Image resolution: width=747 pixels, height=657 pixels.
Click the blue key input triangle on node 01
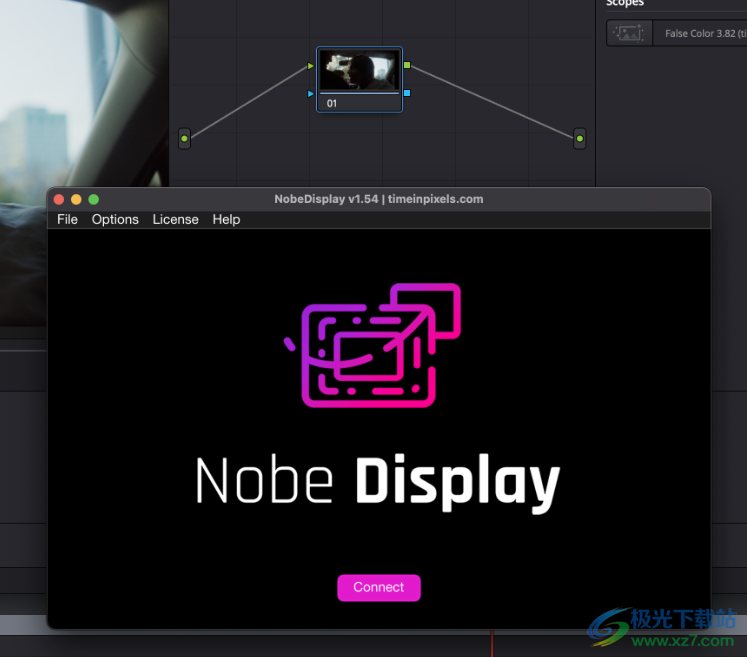point(311,94)
